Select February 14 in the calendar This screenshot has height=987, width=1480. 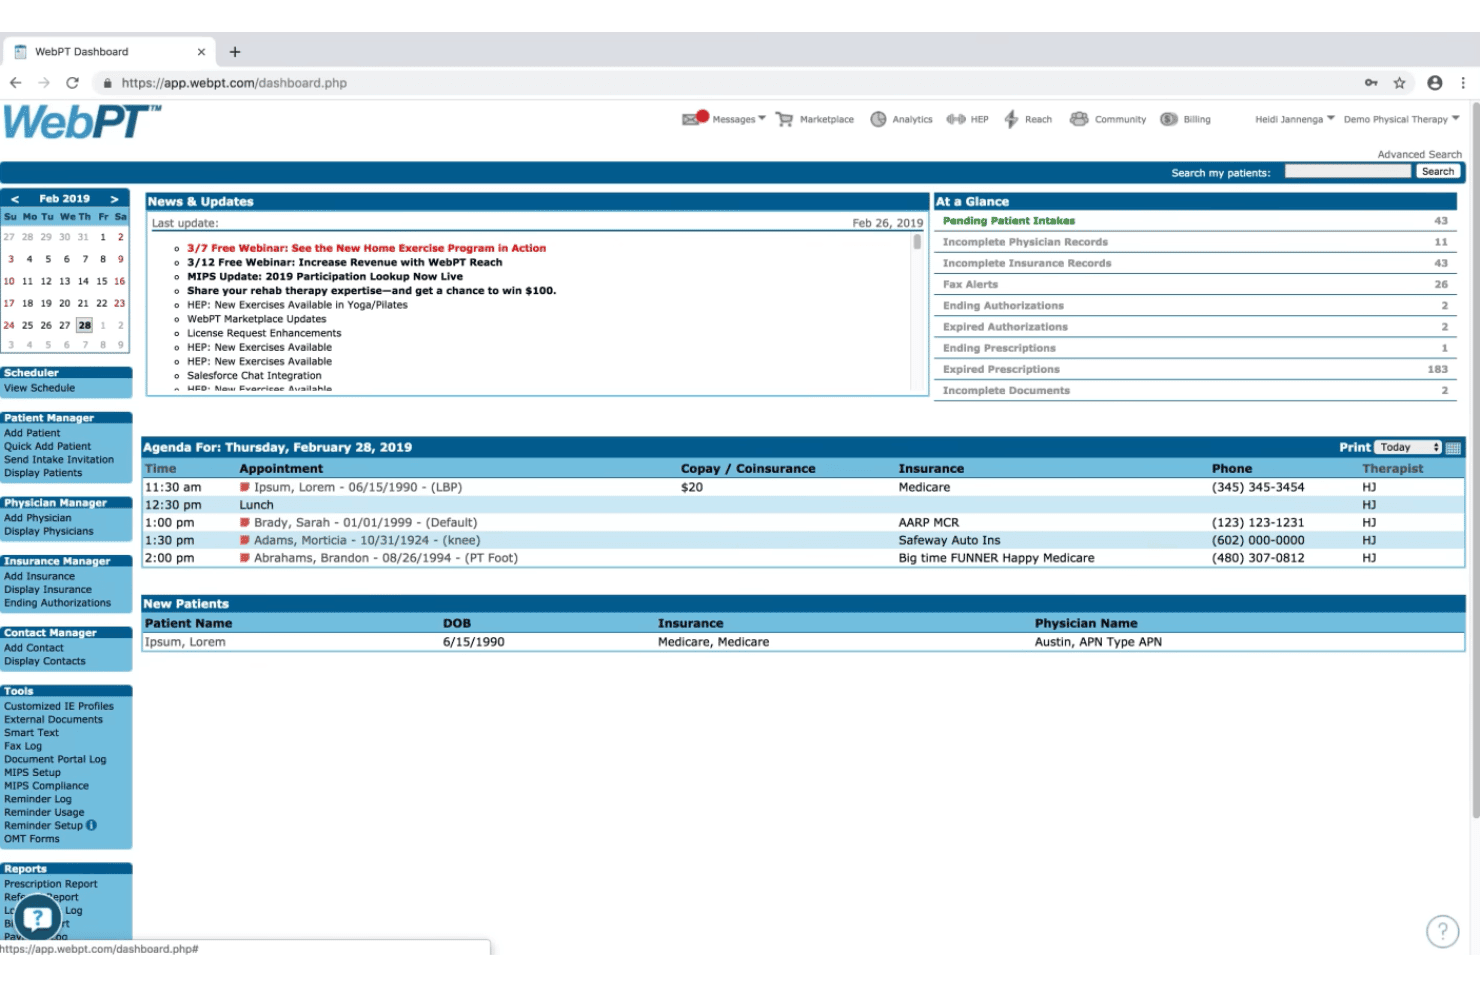pyautogui.click(x=83, y=281)
